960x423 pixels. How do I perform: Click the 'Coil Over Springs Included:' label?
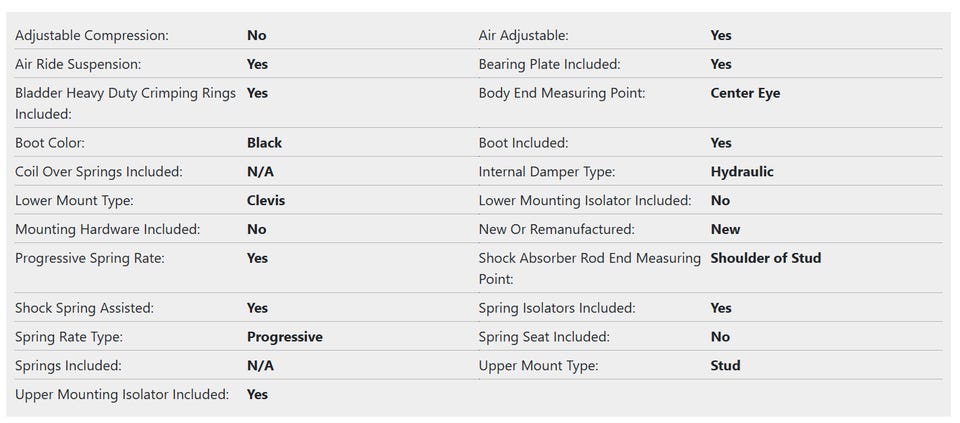pos(99,172)
